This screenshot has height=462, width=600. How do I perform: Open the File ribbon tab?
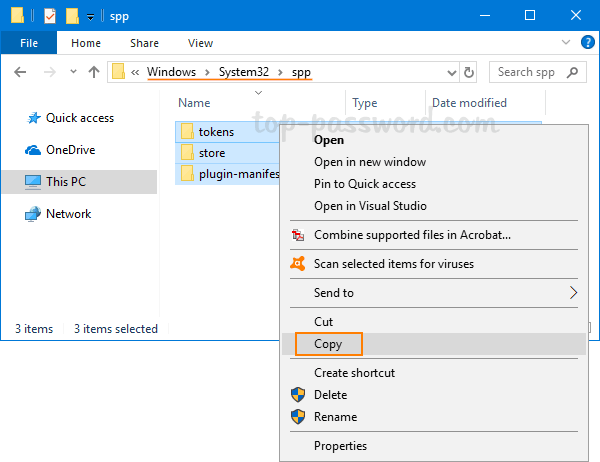29,43
